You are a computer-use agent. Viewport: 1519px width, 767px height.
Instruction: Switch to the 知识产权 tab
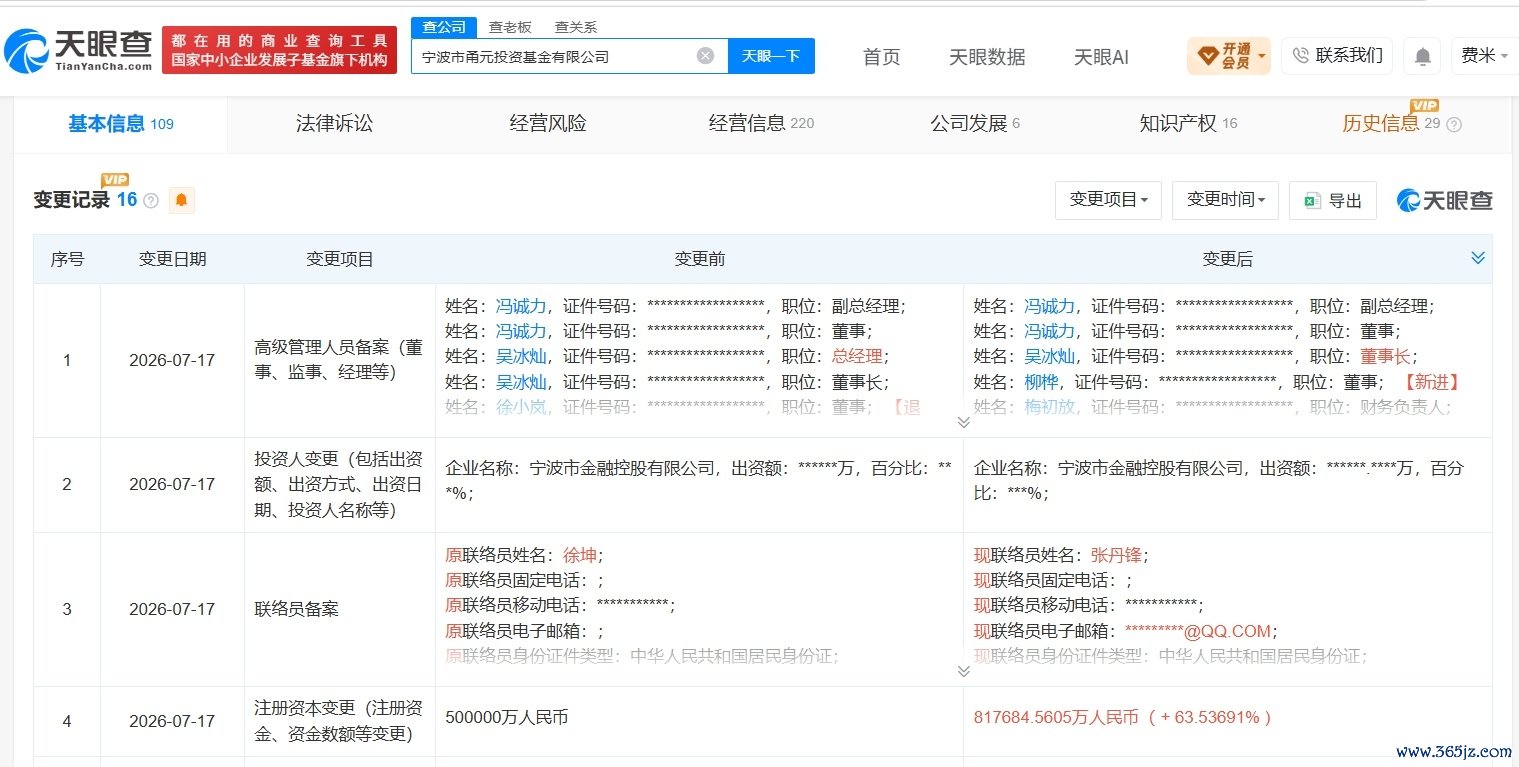tap(1188, 124)
